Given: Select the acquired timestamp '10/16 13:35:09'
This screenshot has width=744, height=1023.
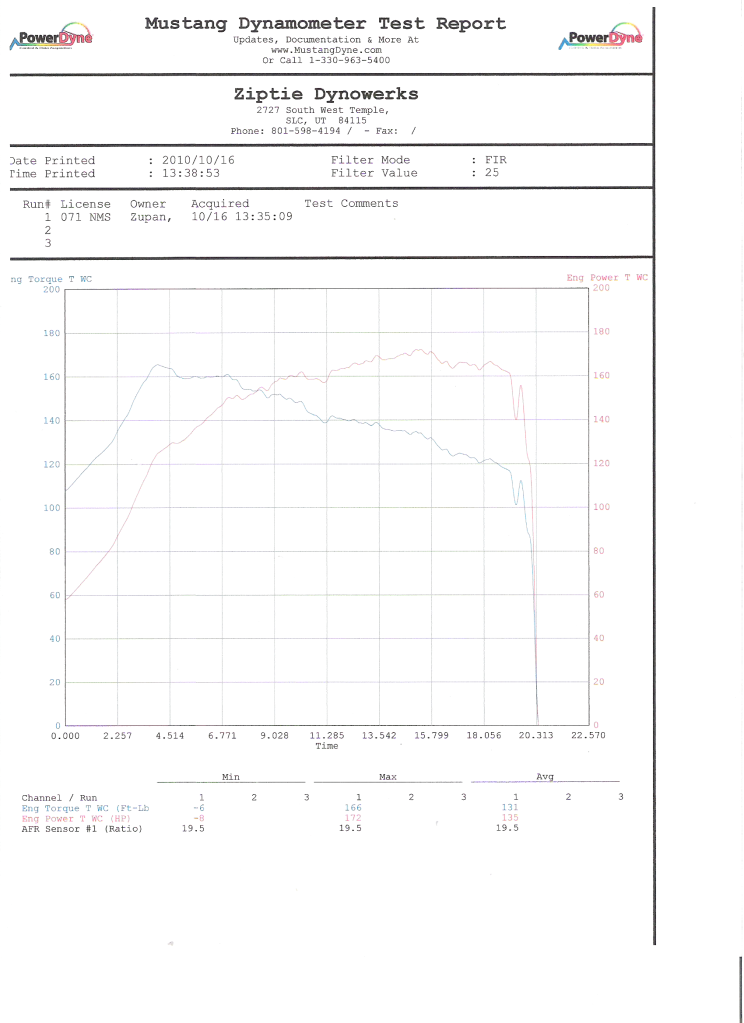Looking at the screenshot, I should pyautogui.click(x=241, y=217).
